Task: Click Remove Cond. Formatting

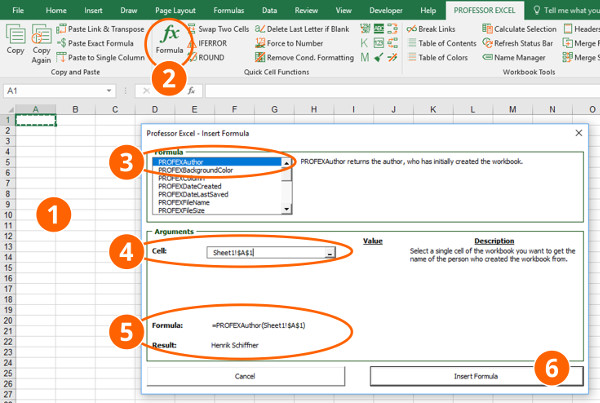Action: (x=305, y=58)
